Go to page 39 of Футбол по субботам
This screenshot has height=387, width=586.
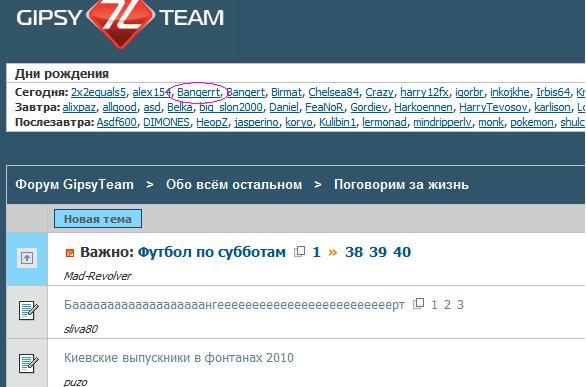pyautogui.click(x=378, y=252)
